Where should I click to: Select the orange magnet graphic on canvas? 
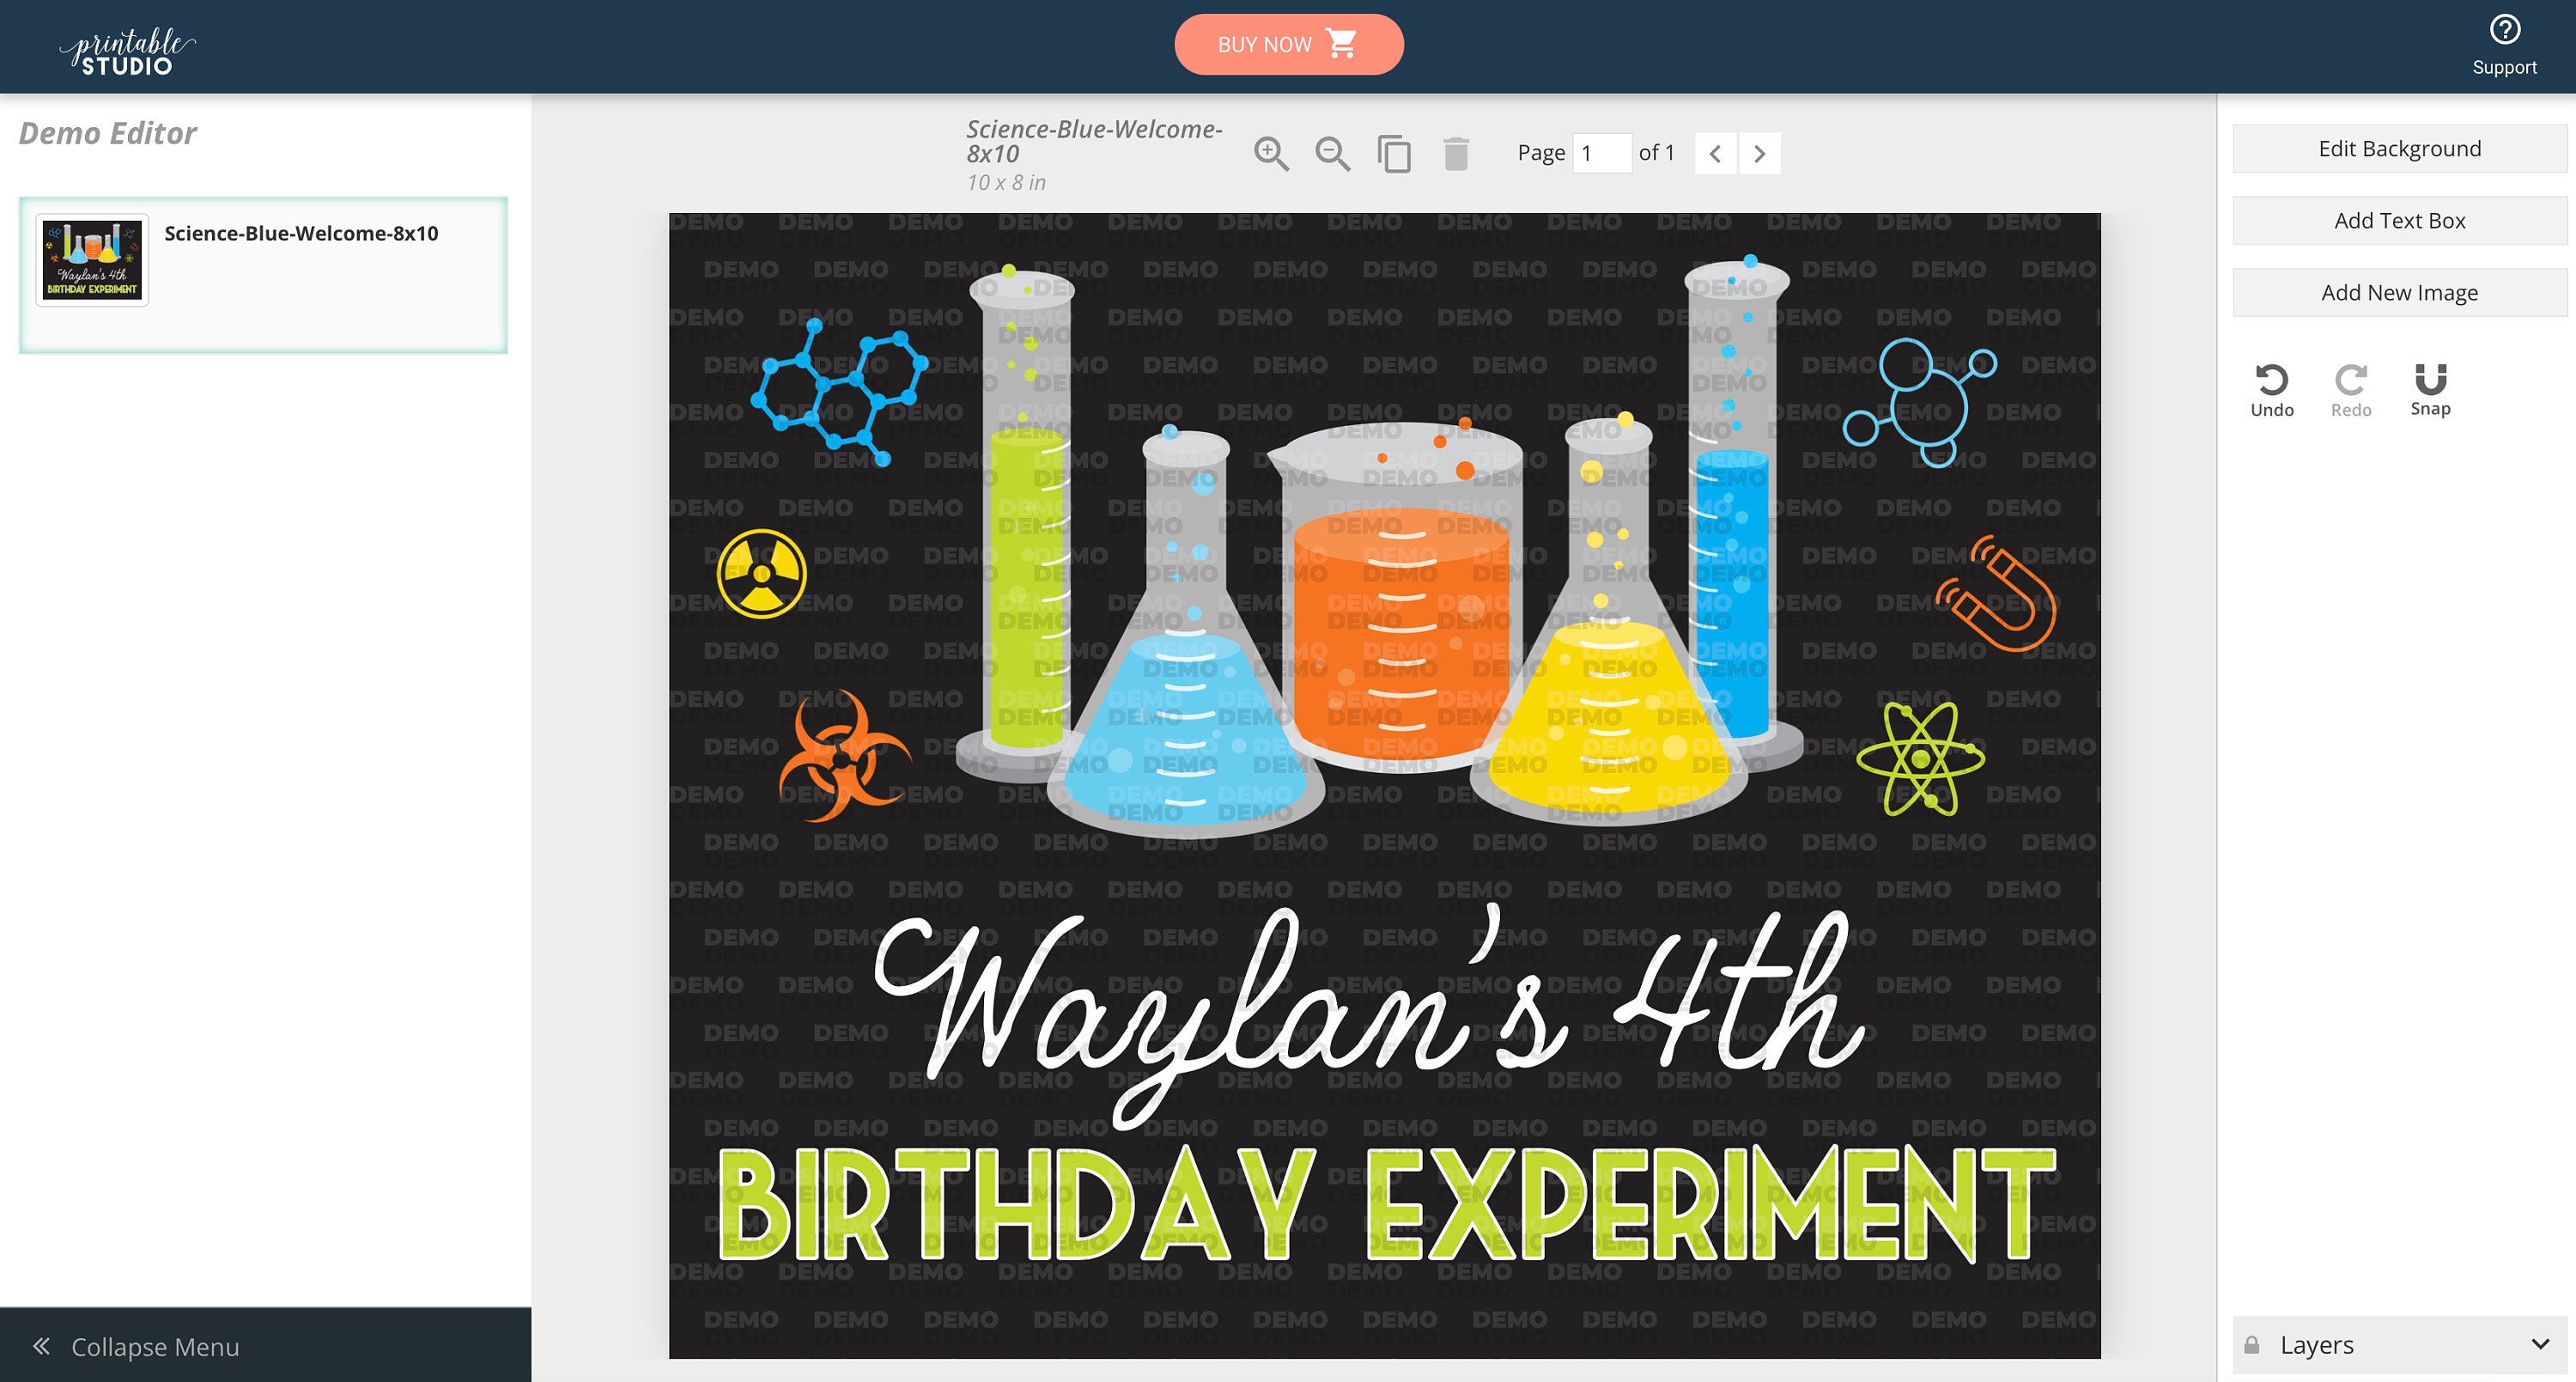click(1996, 595)
